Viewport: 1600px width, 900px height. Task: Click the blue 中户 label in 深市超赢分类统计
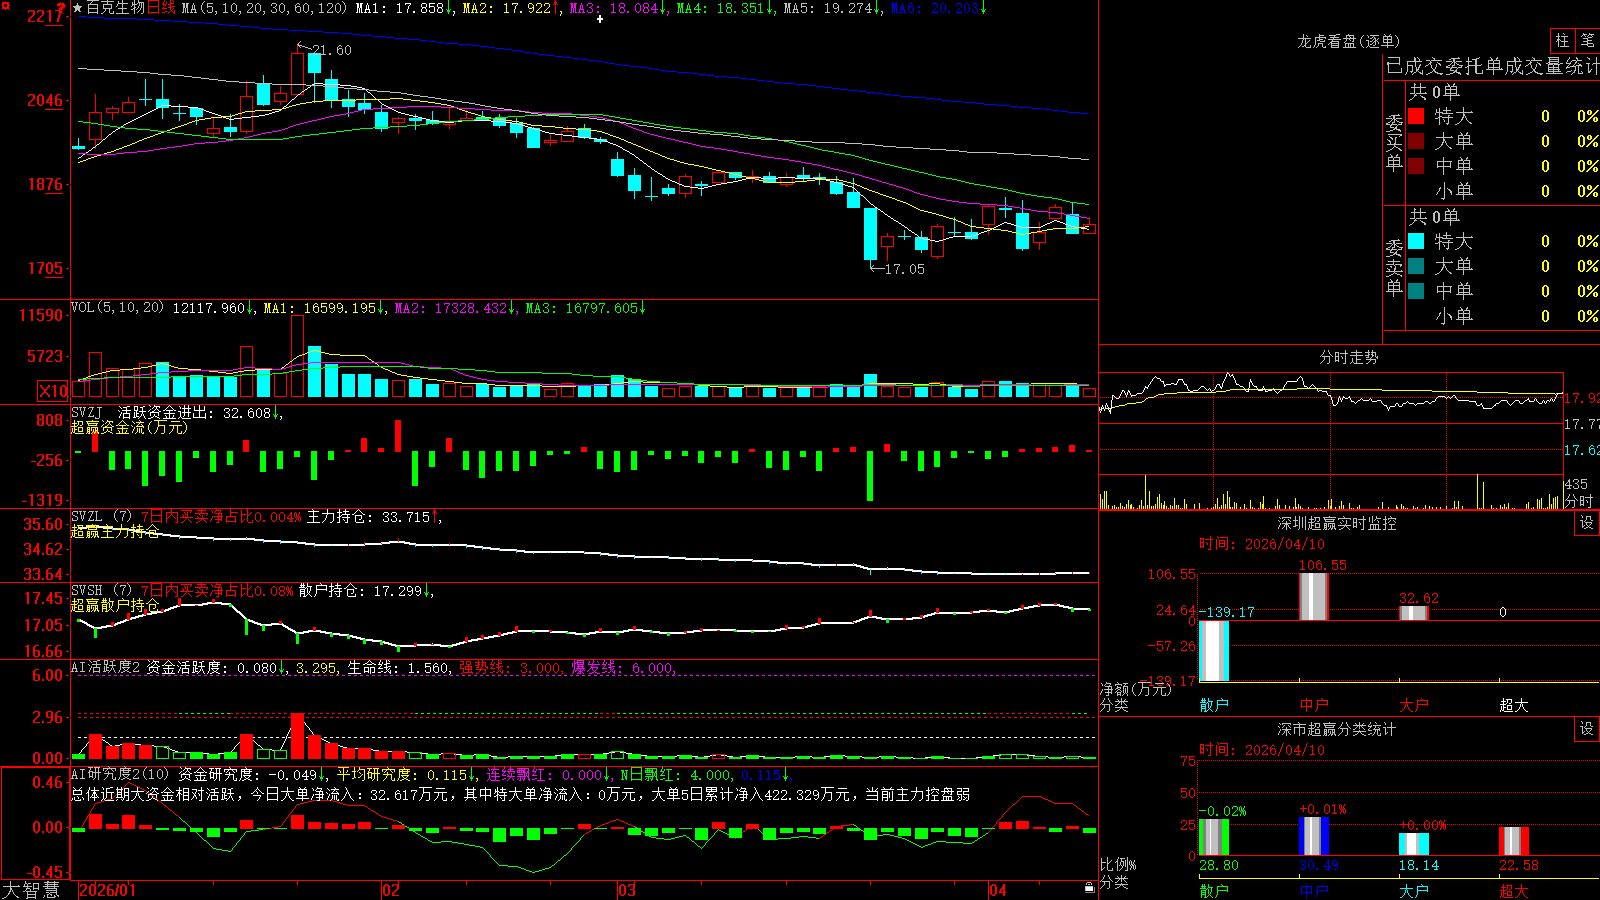1314,890
